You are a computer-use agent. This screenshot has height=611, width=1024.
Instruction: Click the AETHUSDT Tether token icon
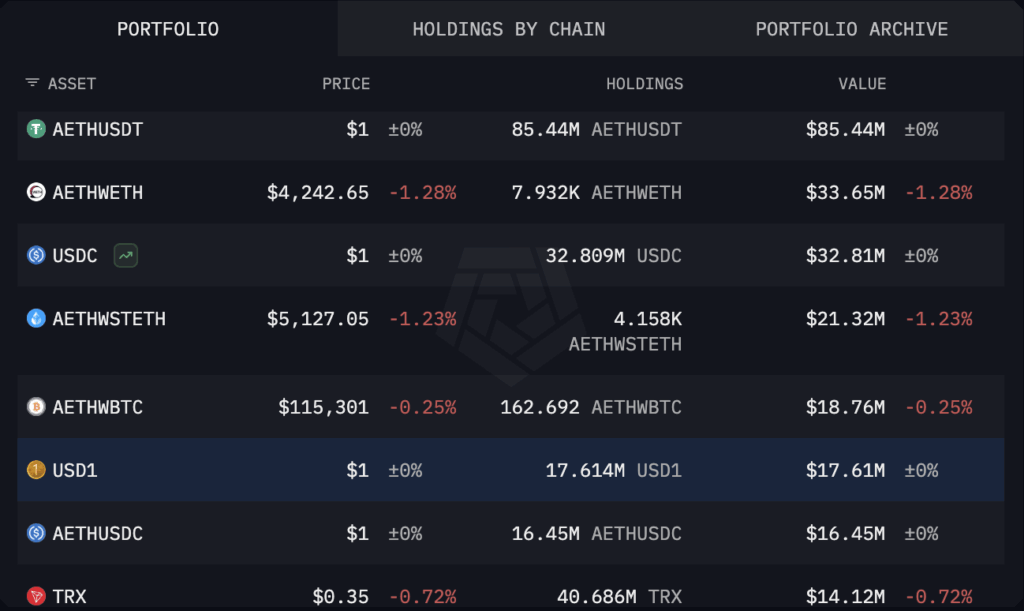(36, 129)
